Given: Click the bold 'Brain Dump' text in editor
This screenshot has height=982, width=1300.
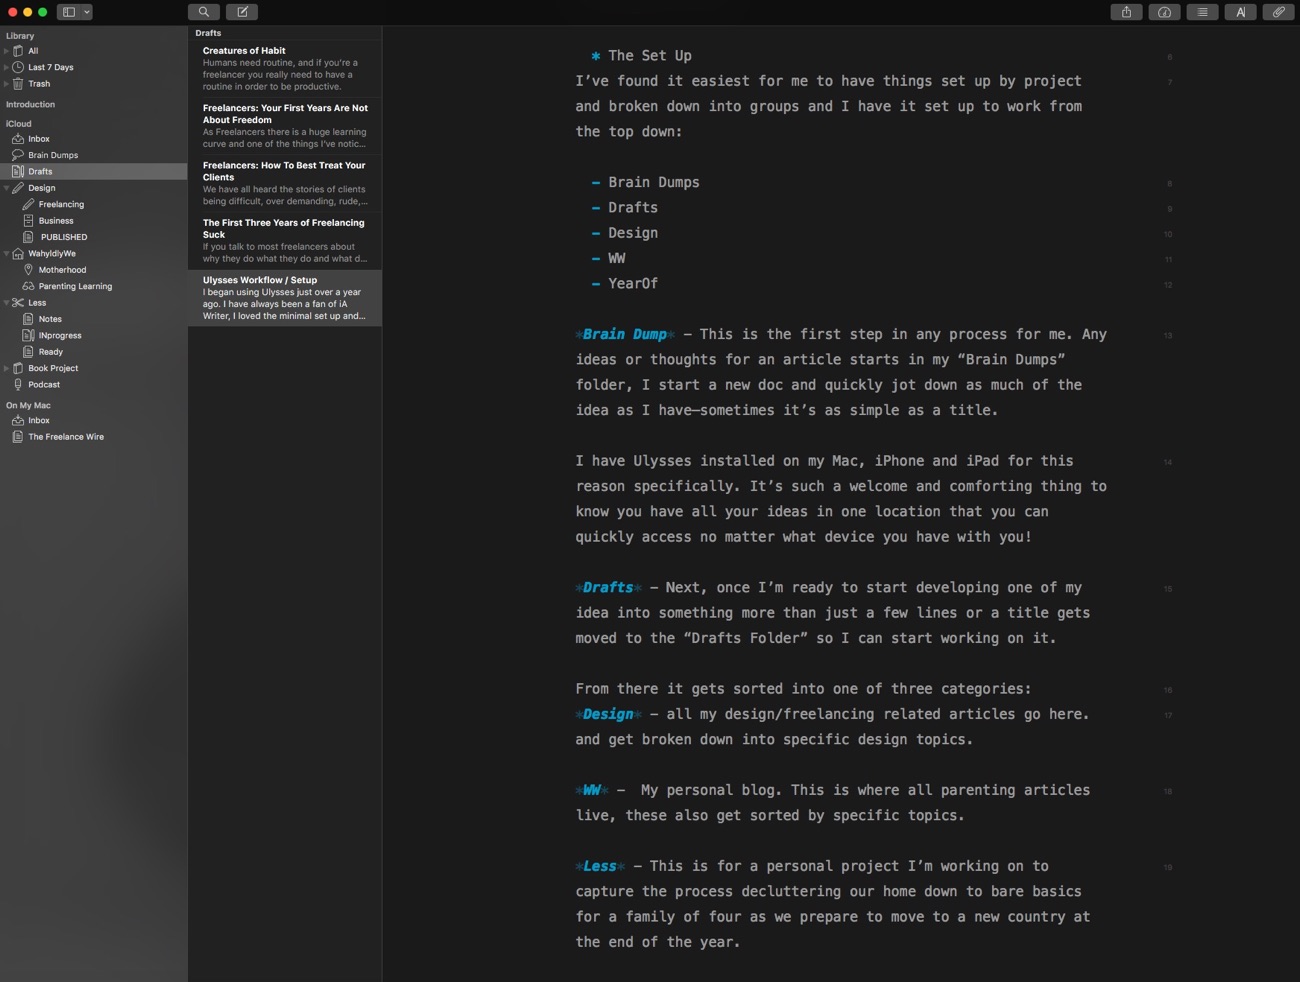Looking at the screenshot, I should [625, 334].
